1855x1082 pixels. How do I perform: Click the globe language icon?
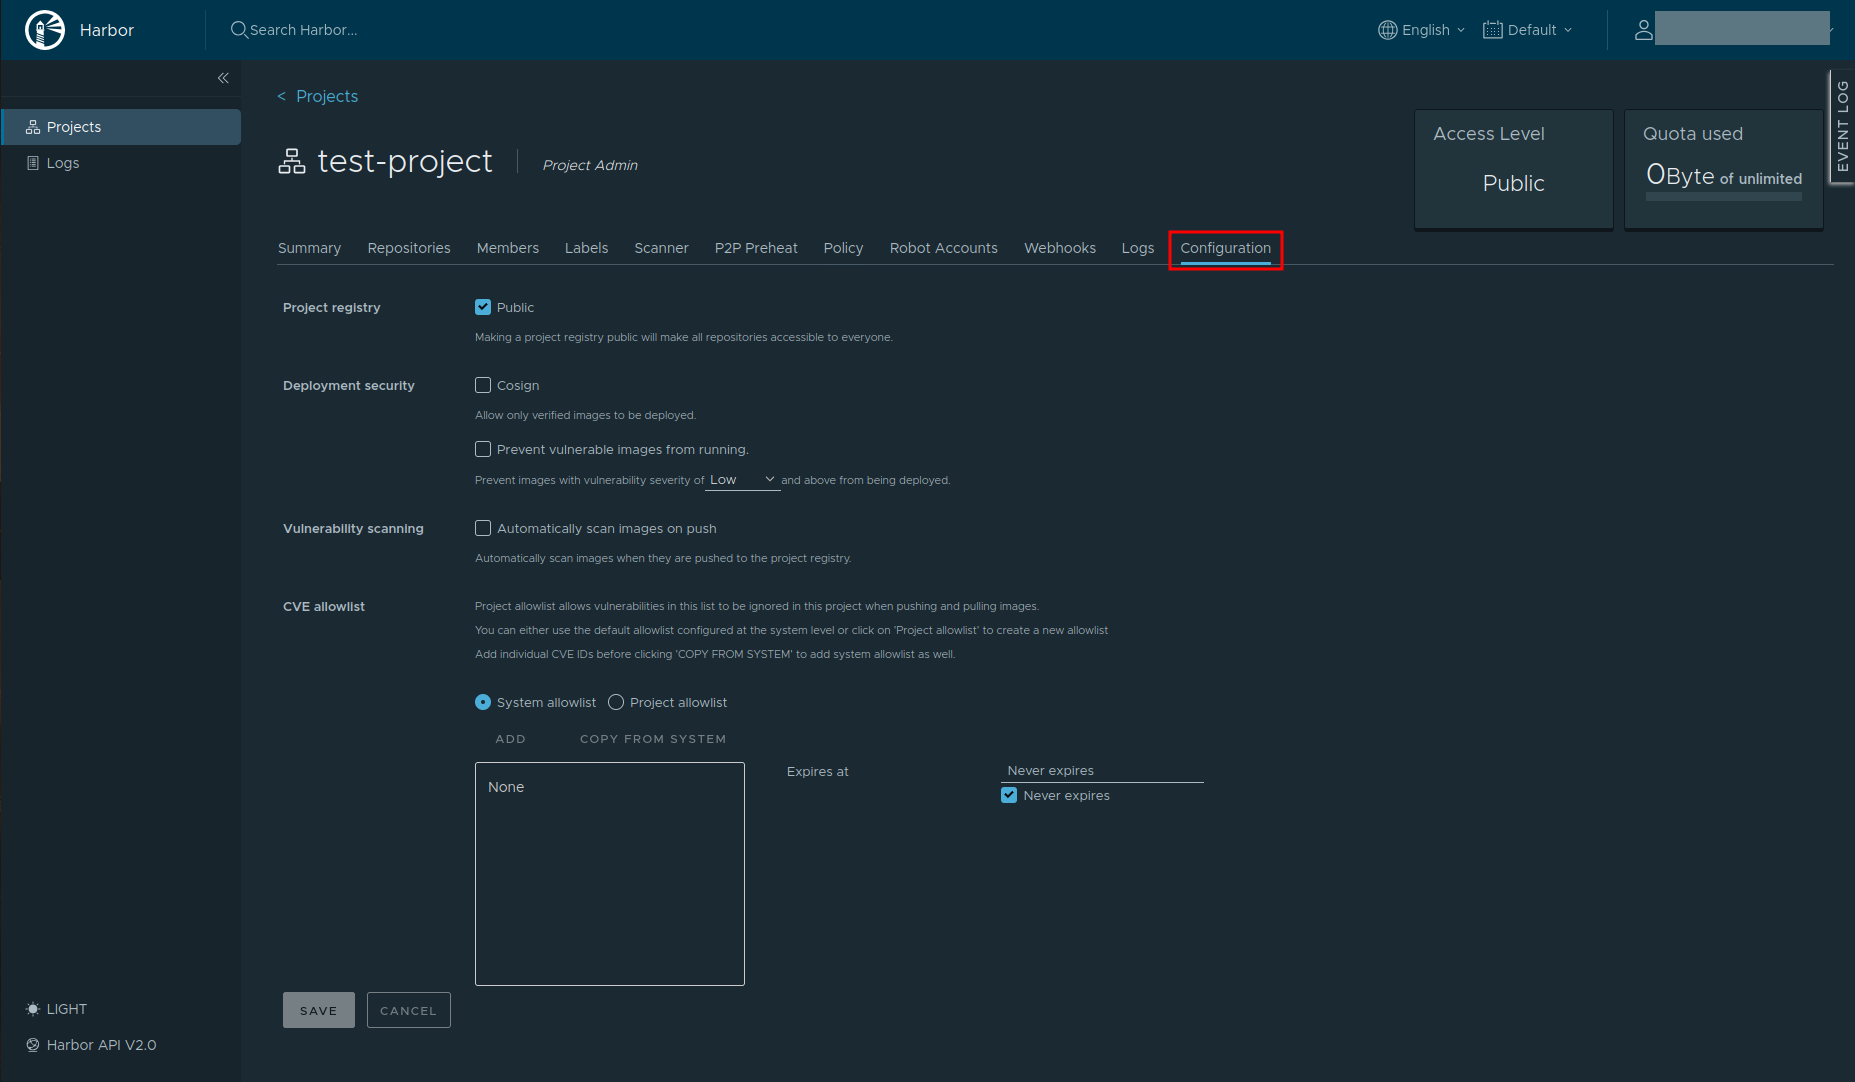click(x=1387, y=30)
